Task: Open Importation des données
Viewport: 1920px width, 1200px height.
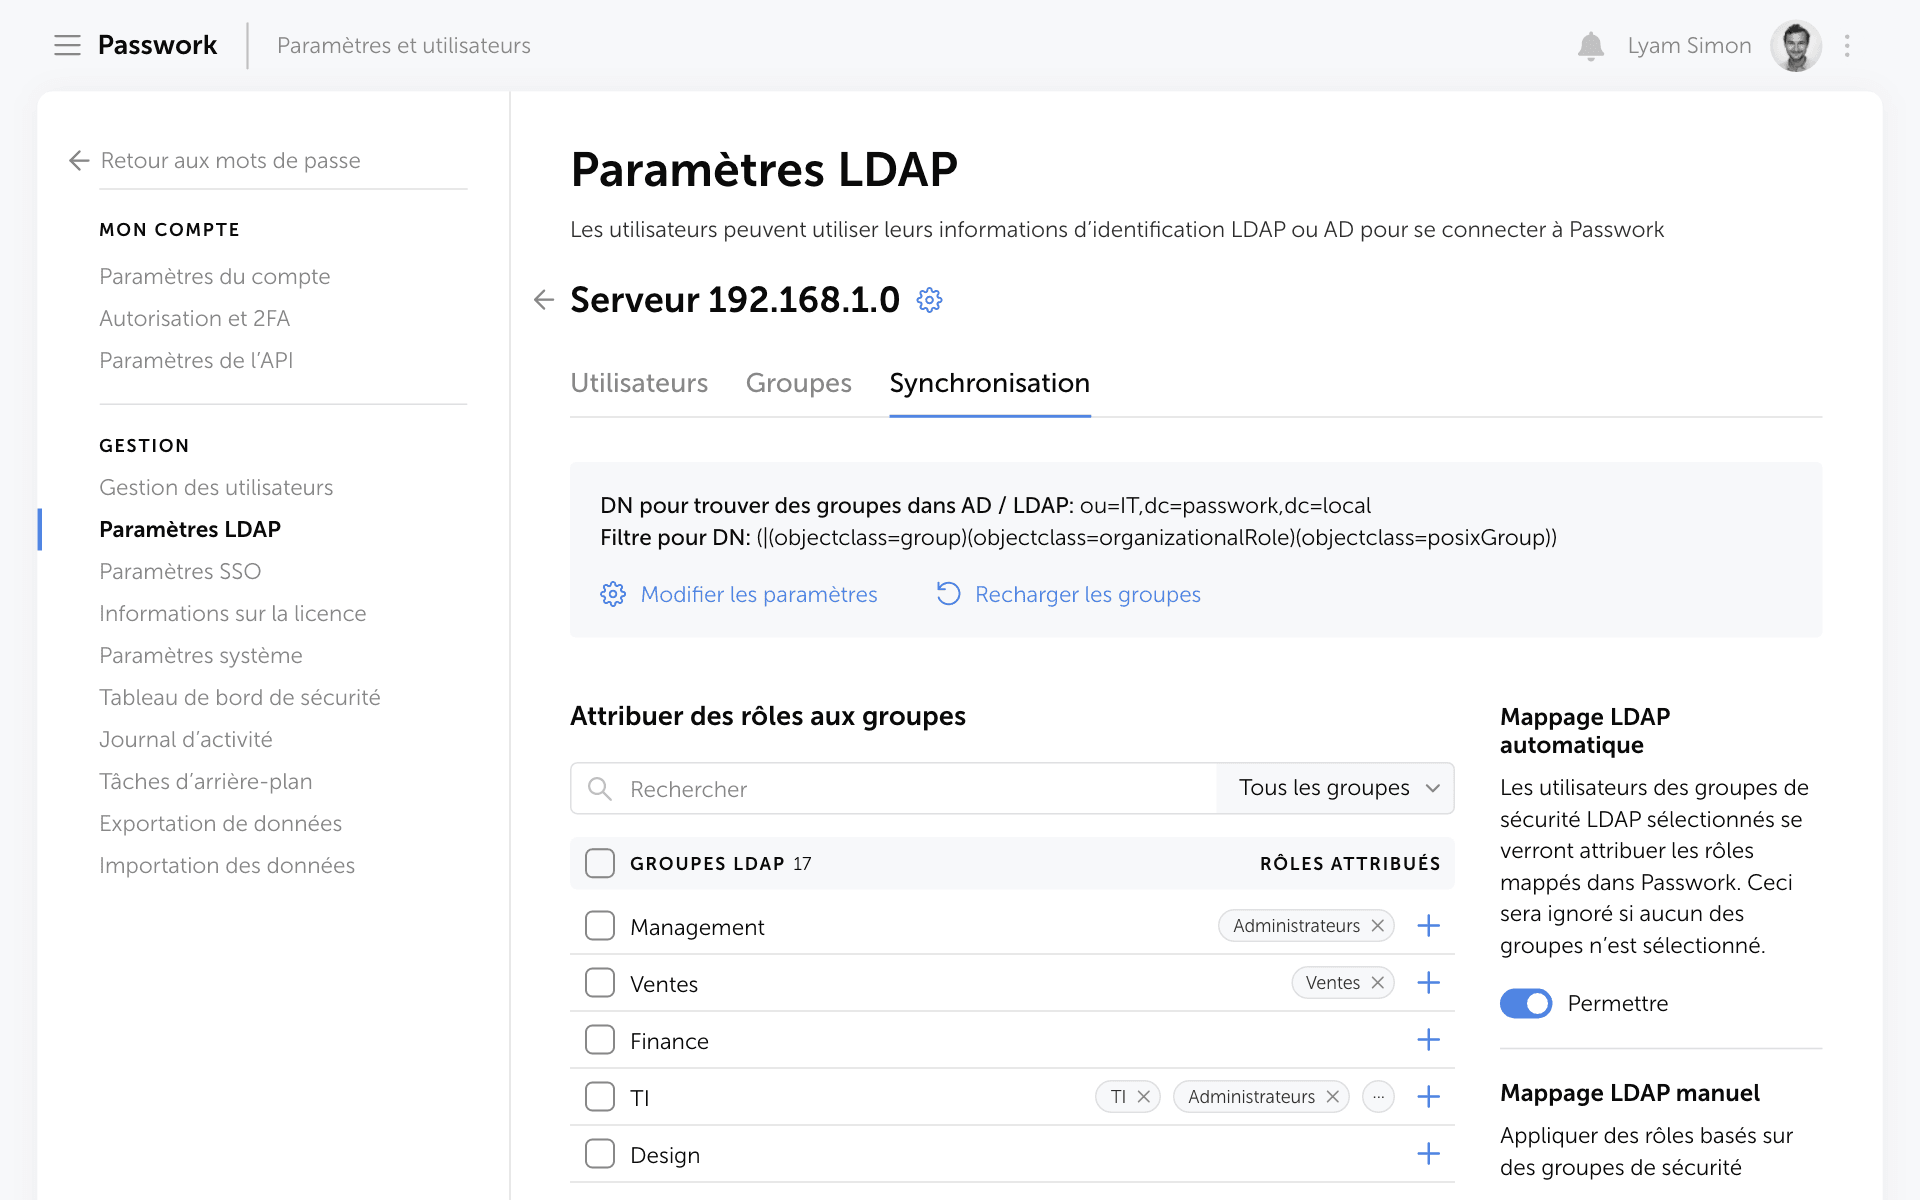Action: coord(227,865)
